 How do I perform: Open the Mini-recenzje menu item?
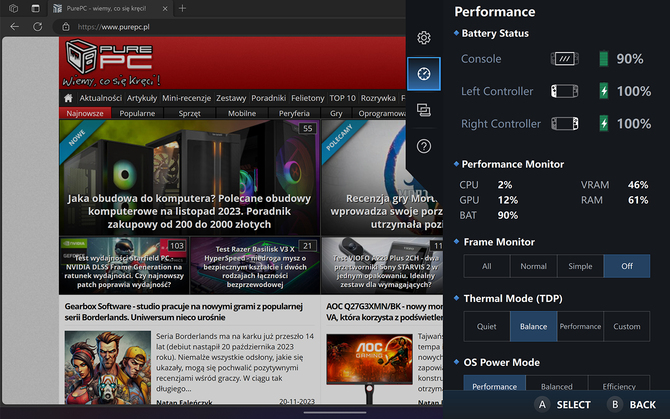[186, 98]
